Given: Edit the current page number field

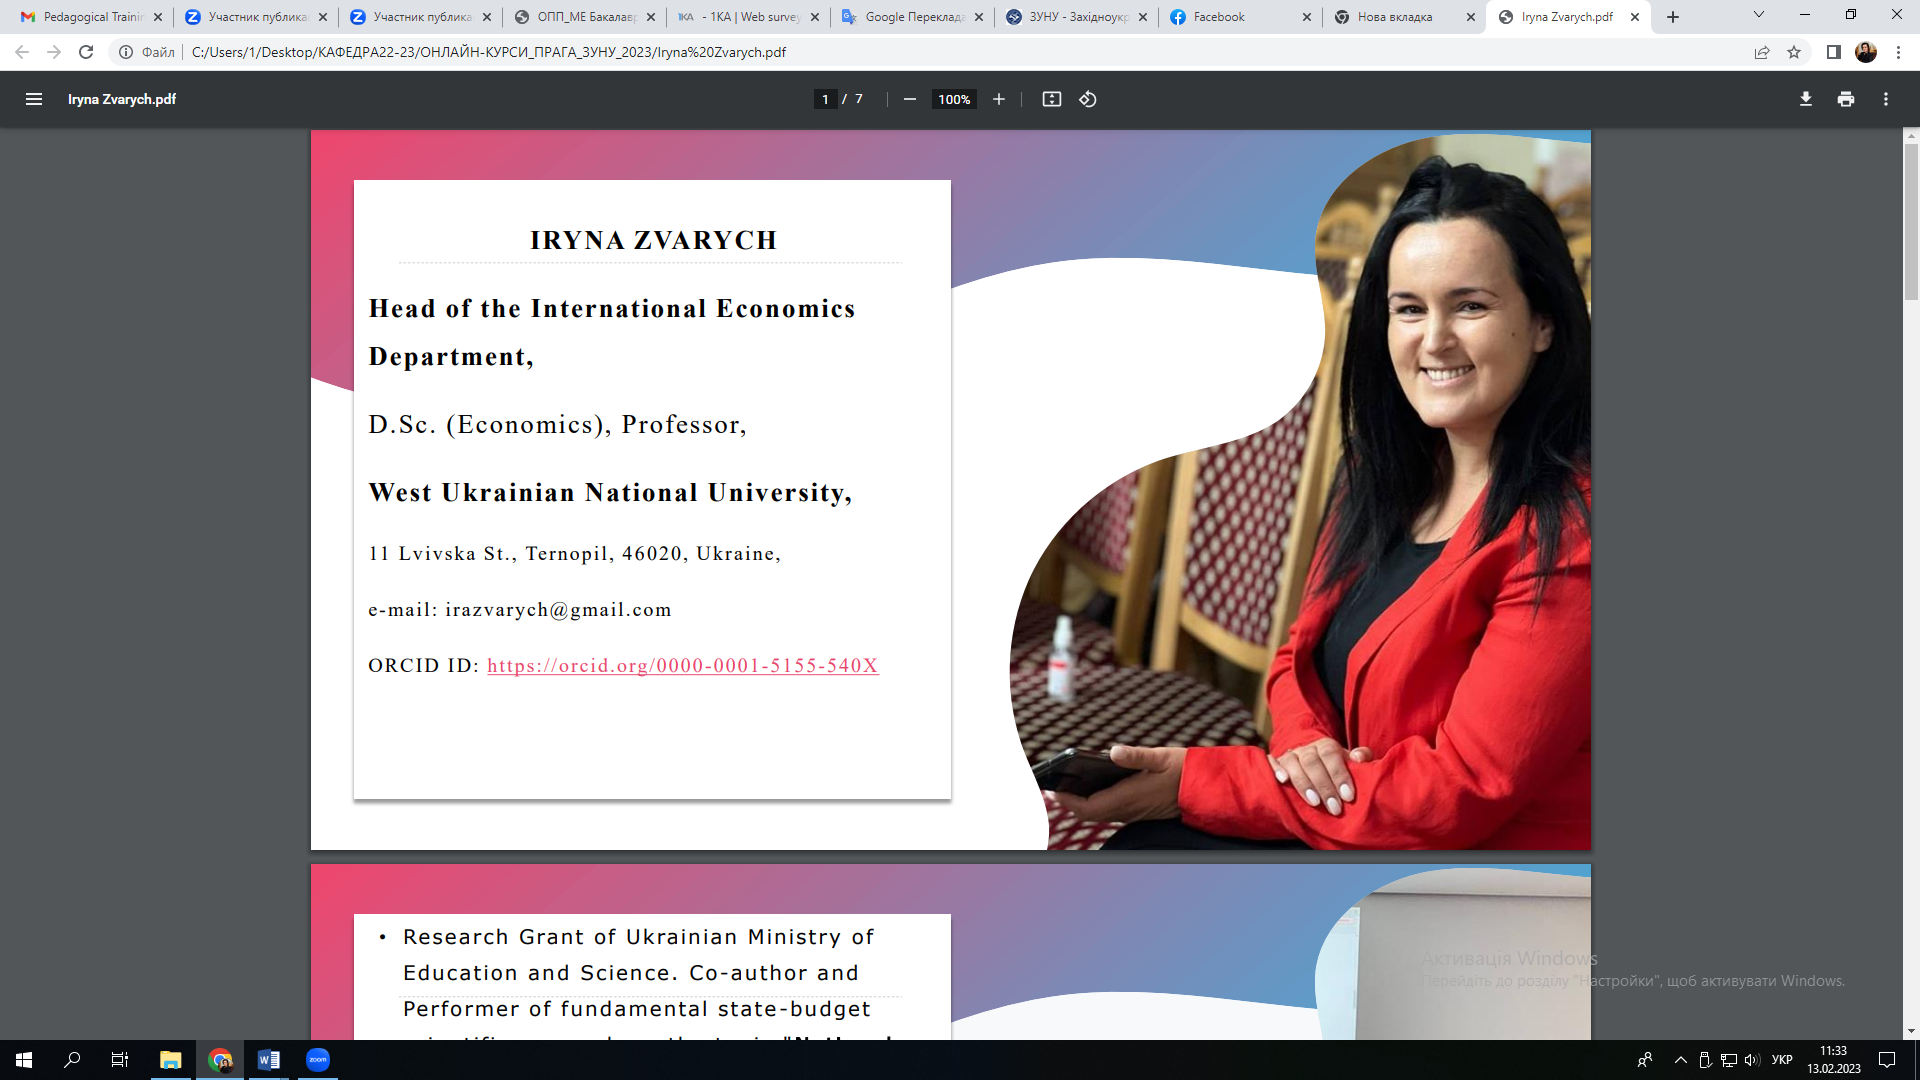Looking at the screenshot, I should point(825,99).
